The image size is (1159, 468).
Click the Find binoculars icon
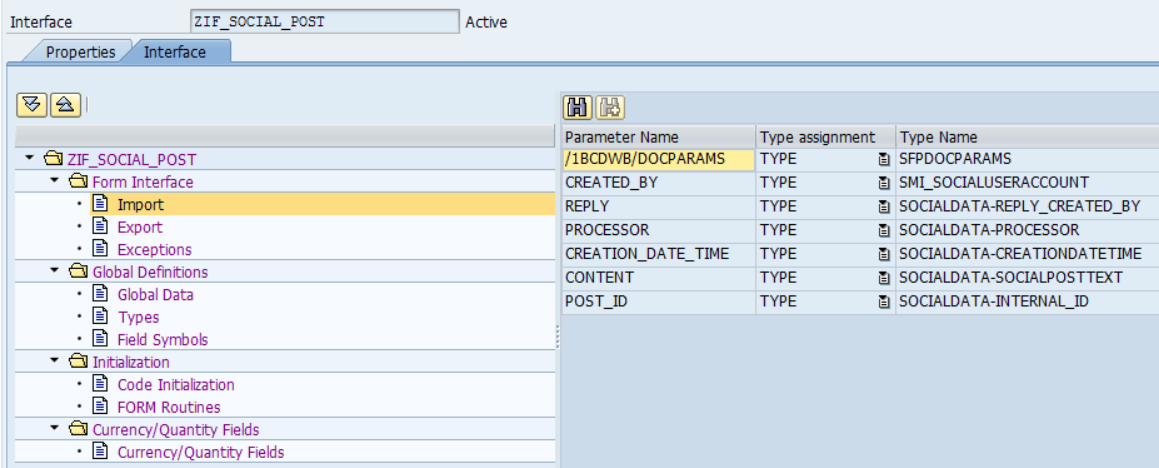[x=577, y=108]
